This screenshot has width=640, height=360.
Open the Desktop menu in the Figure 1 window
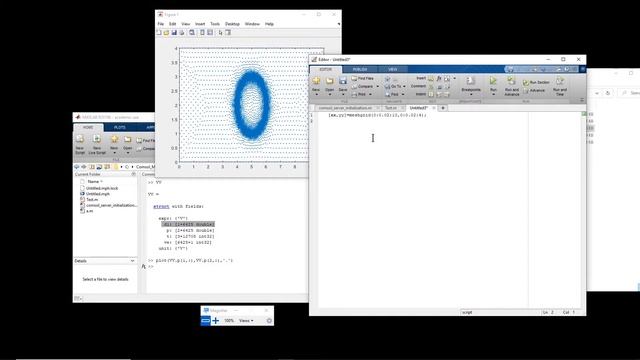(232, 24)
